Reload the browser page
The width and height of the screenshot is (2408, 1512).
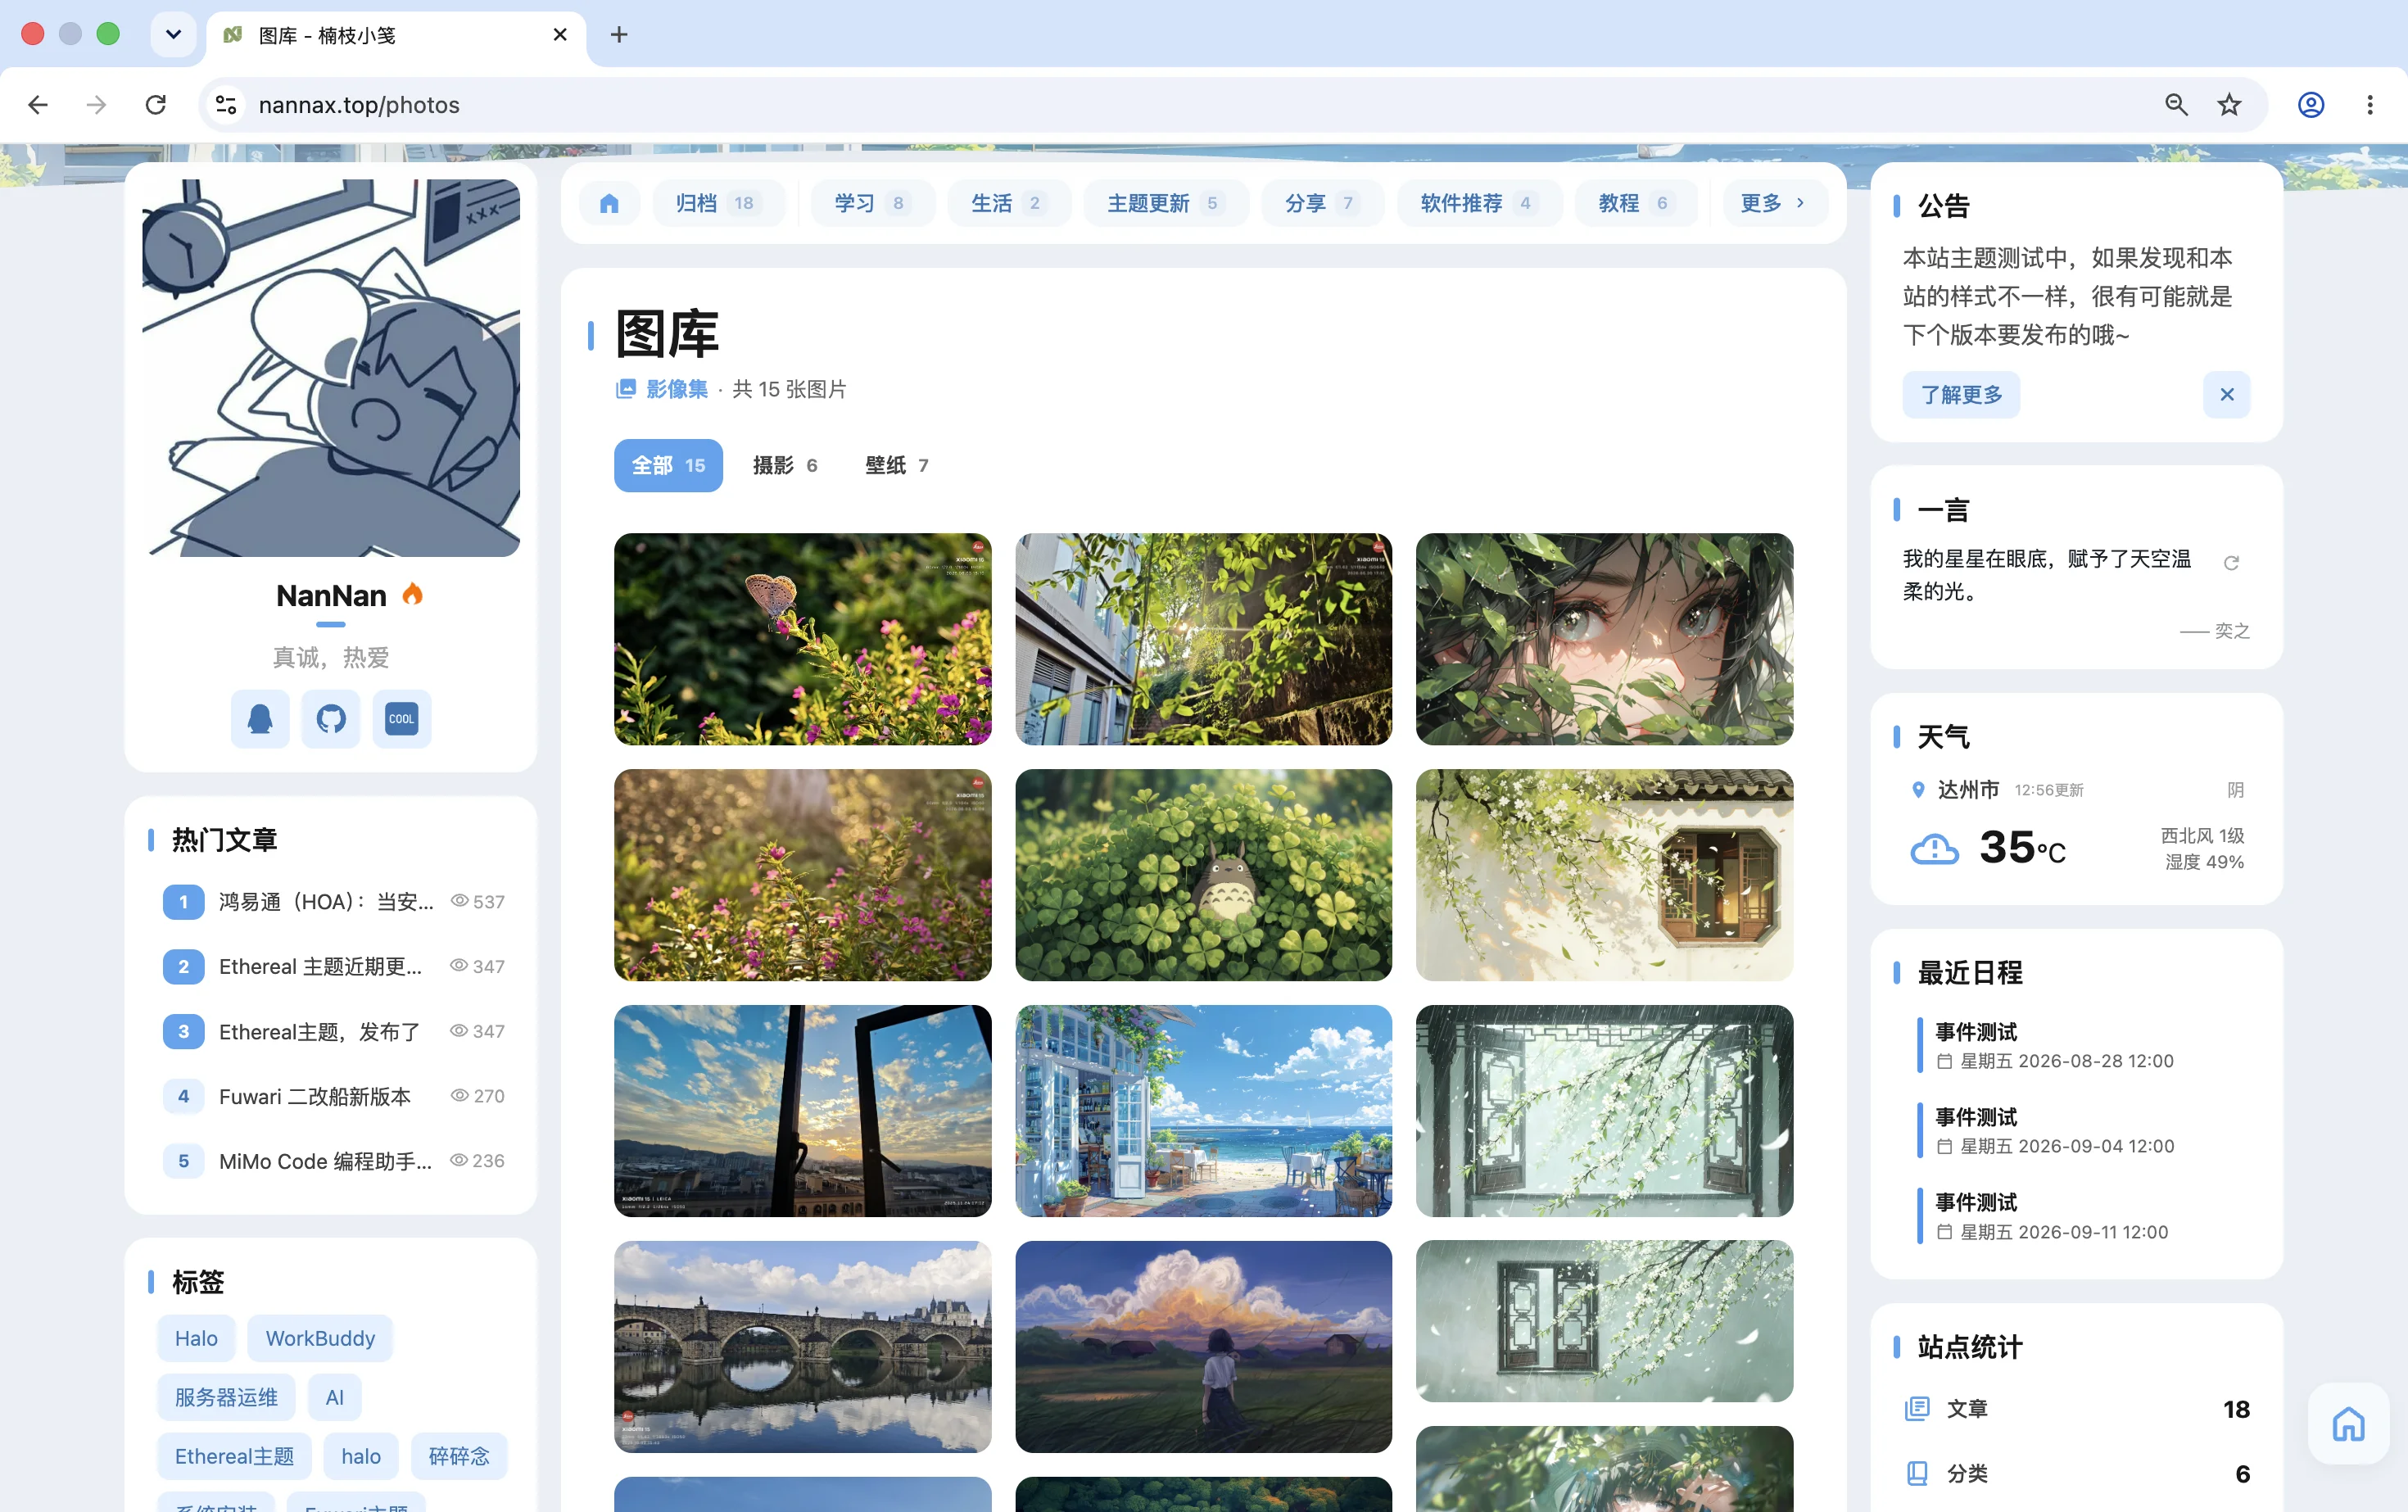click(156, 105)
